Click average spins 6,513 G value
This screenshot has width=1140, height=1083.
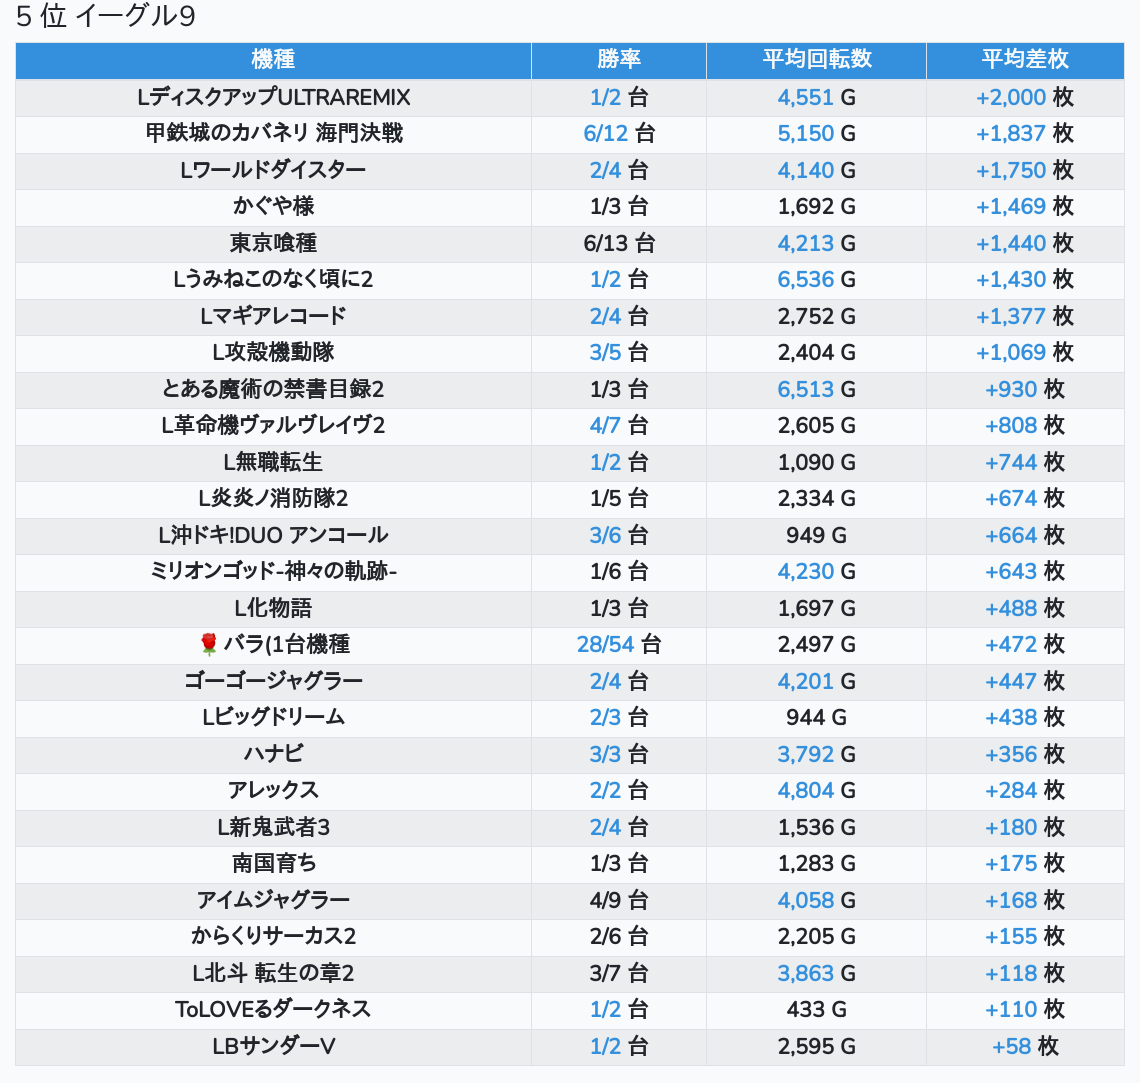[x=816, y=389]
